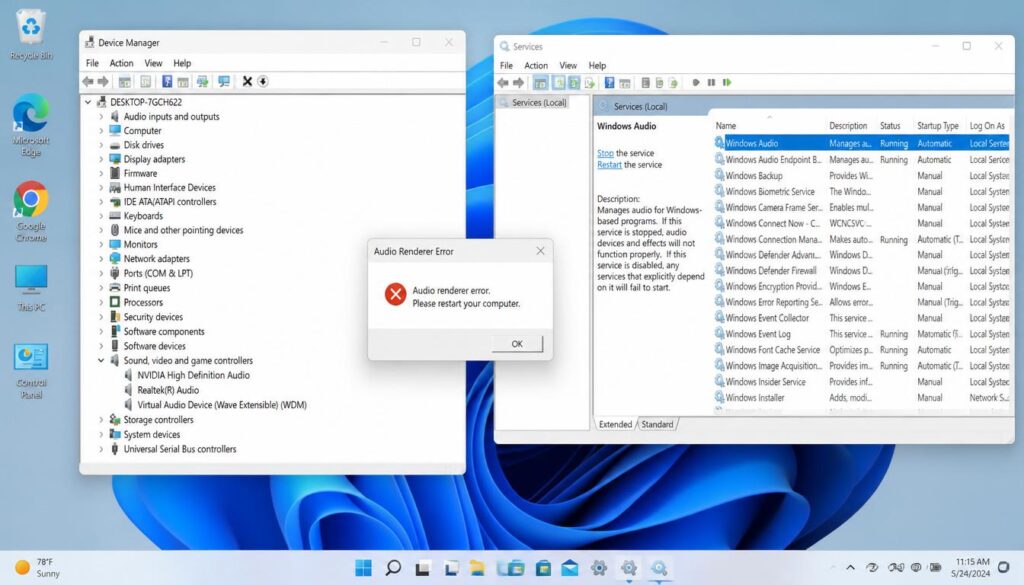
Task: Click the green Restart Service icon in Services toolbar
Action: tap(727, 82)
